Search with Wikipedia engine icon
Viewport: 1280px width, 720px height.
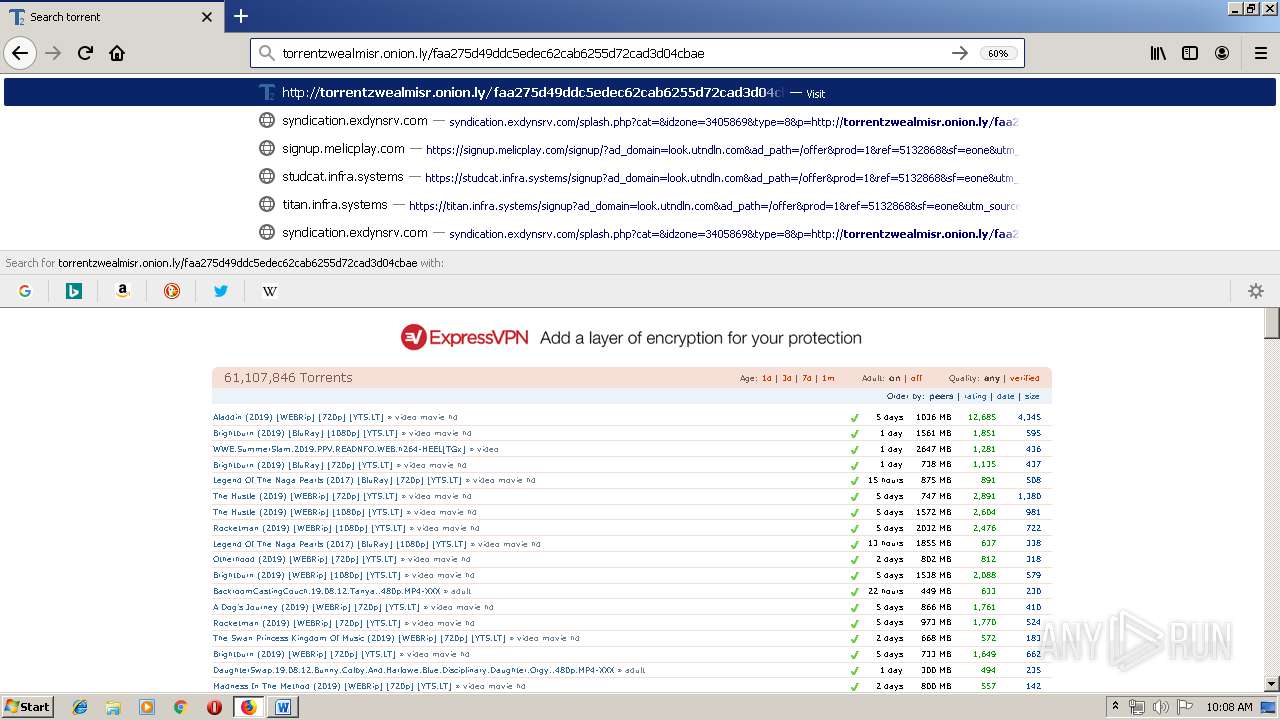coord(270,291)
